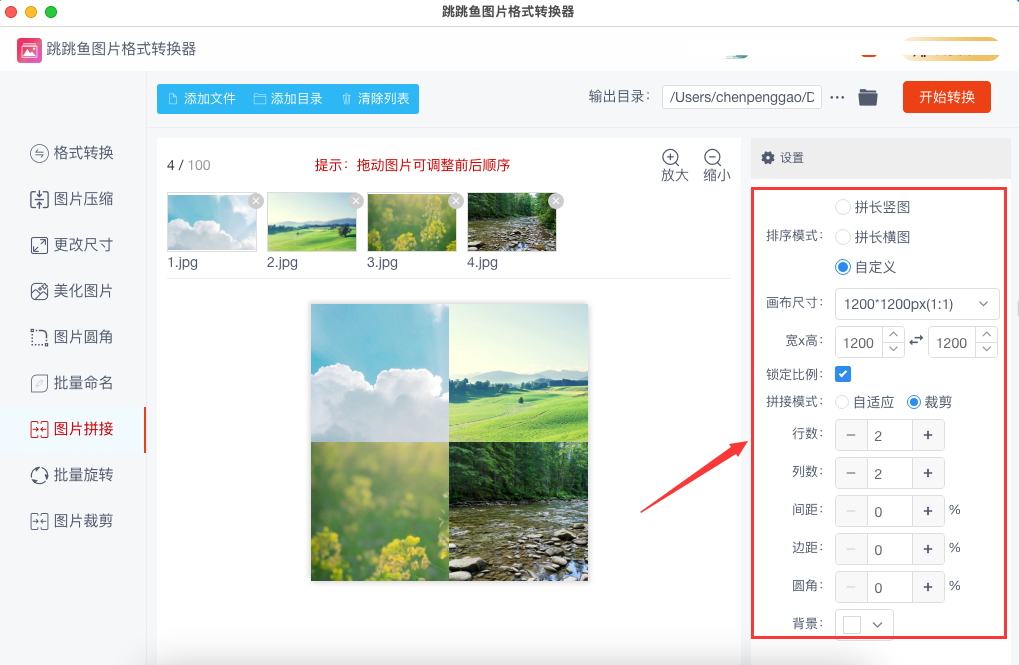Select the 3.jpg yellow flowers thumbnail
This screenshot has height=665, width=1019.
(x=411, y=222)
